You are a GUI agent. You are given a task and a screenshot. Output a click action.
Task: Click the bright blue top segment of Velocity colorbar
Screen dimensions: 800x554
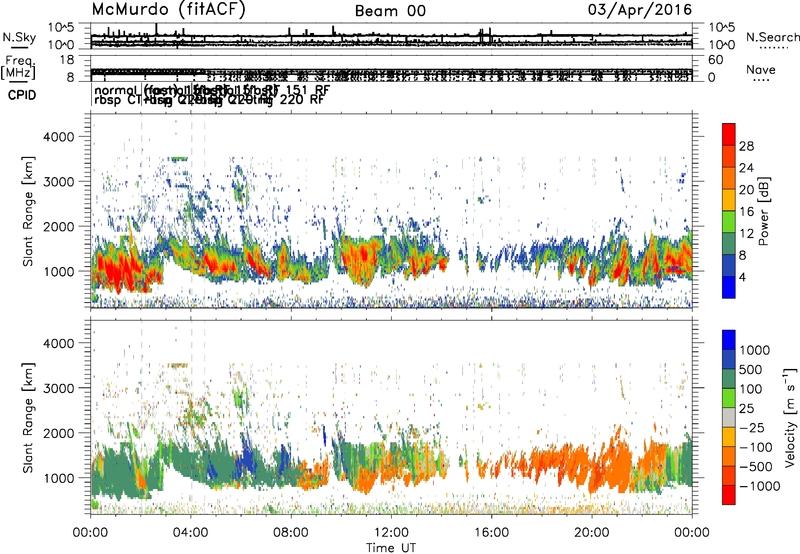click(729, 340)
